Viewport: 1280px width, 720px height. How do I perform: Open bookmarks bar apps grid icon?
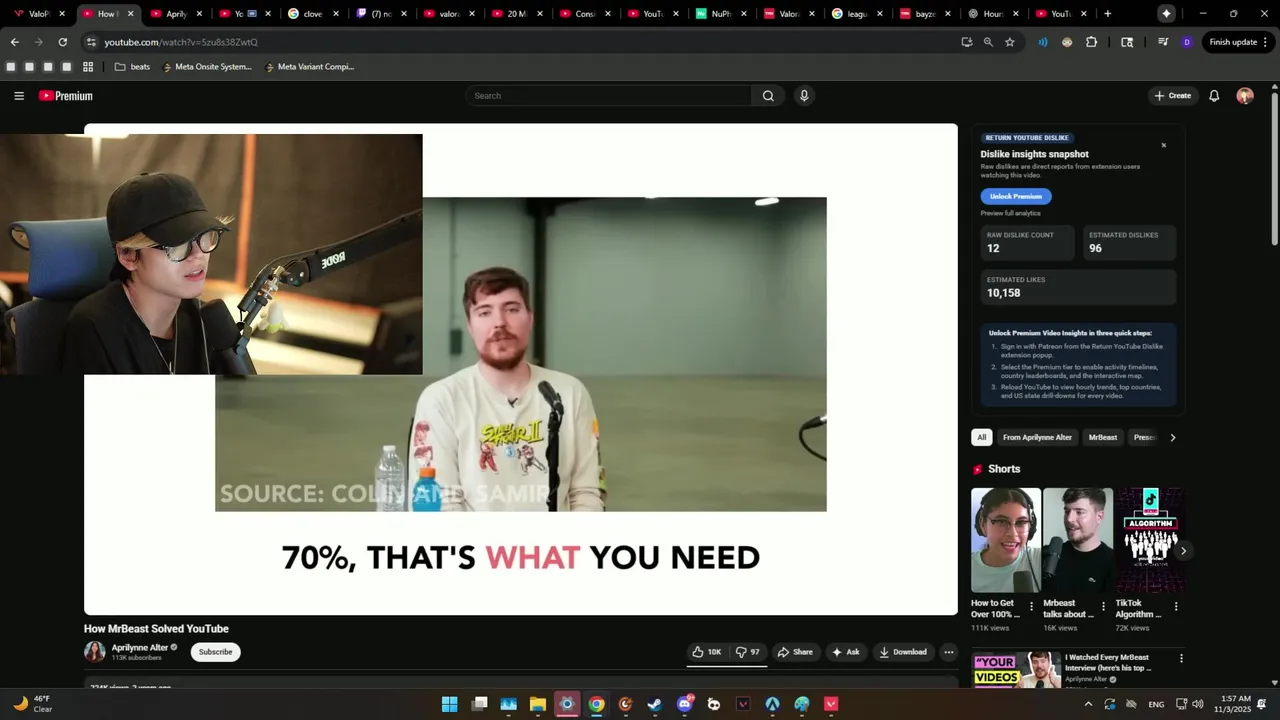[88, 67]
